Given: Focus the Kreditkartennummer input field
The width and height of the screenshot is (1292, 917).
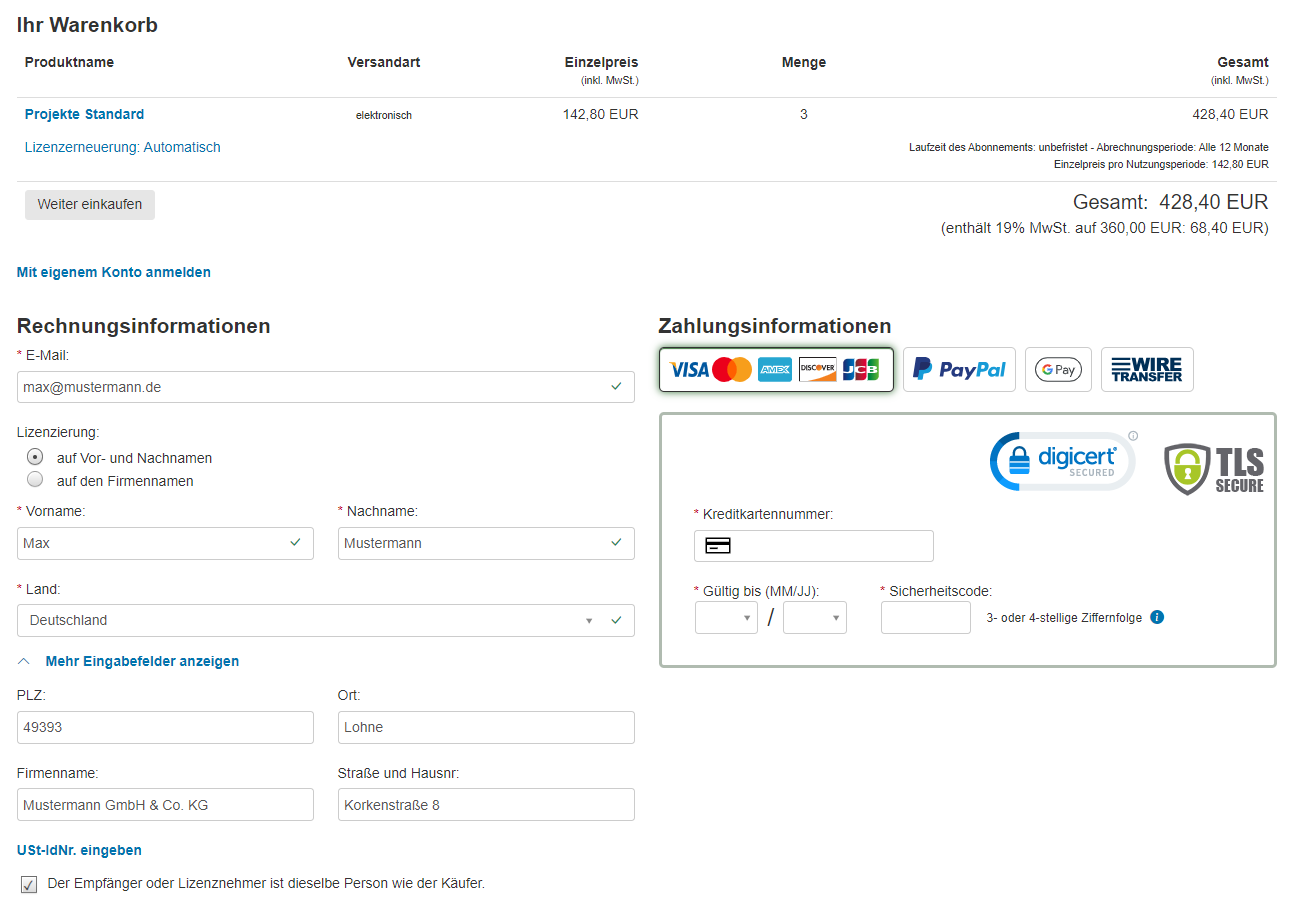Looking at the screenshot, I should [x=814, y=546].
